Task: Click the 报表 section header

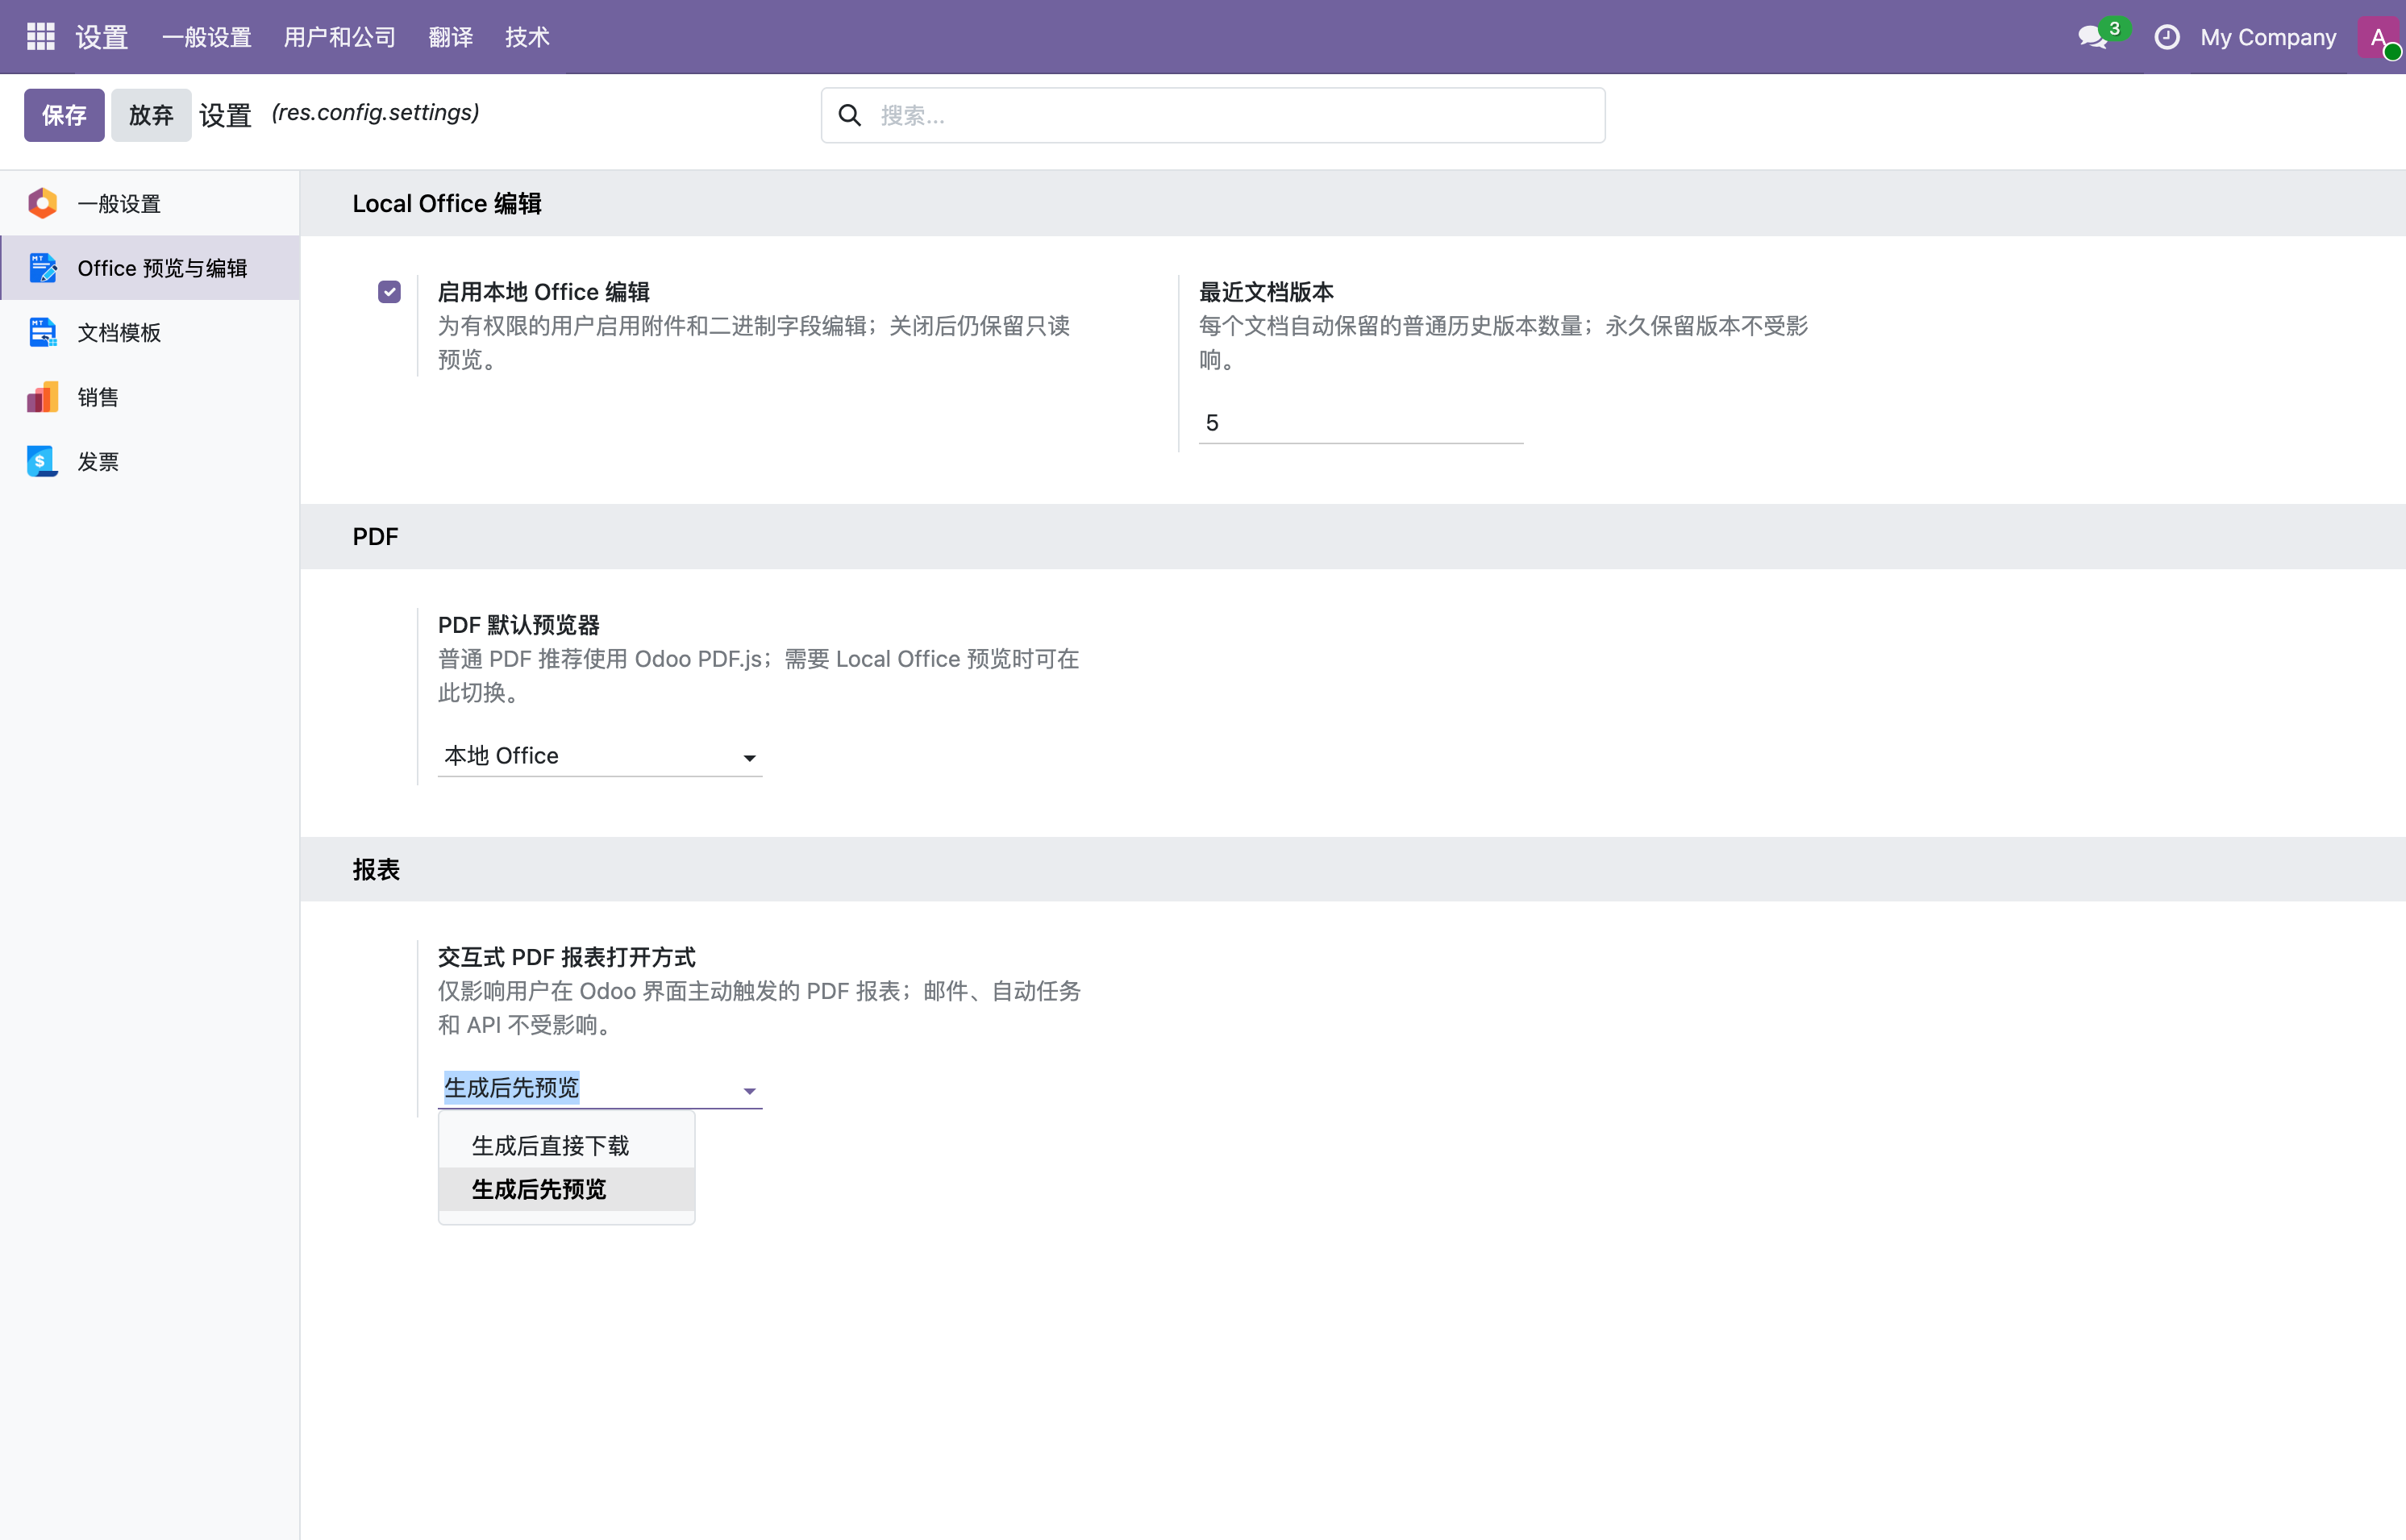Action: [x=376, y=869]
